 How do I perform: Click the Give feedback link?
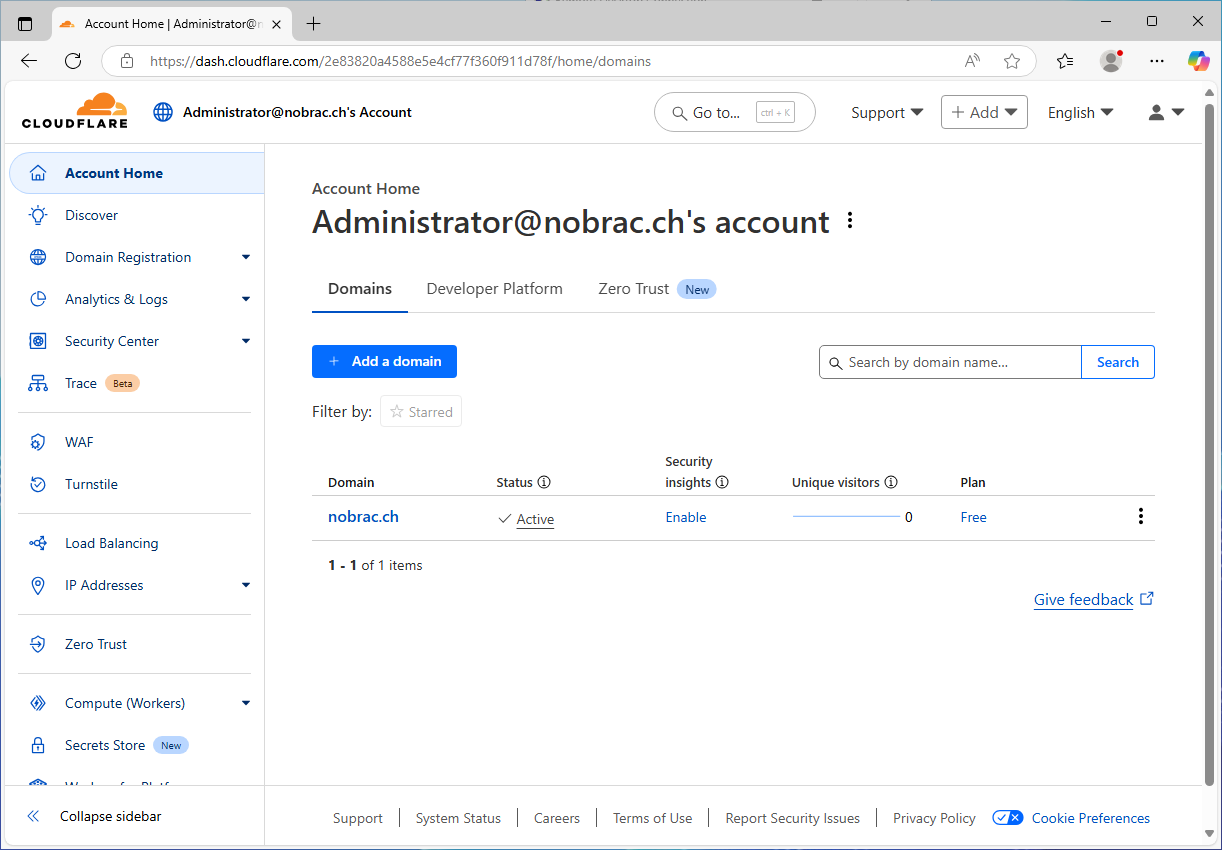[x=1094, y=600]
